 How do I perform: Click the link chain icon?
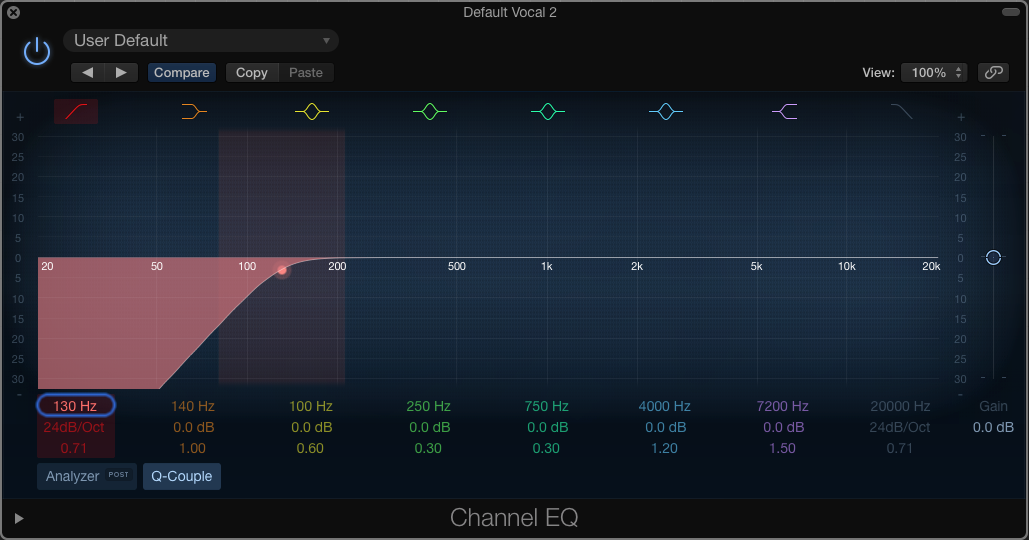click(x=994, y=72)
